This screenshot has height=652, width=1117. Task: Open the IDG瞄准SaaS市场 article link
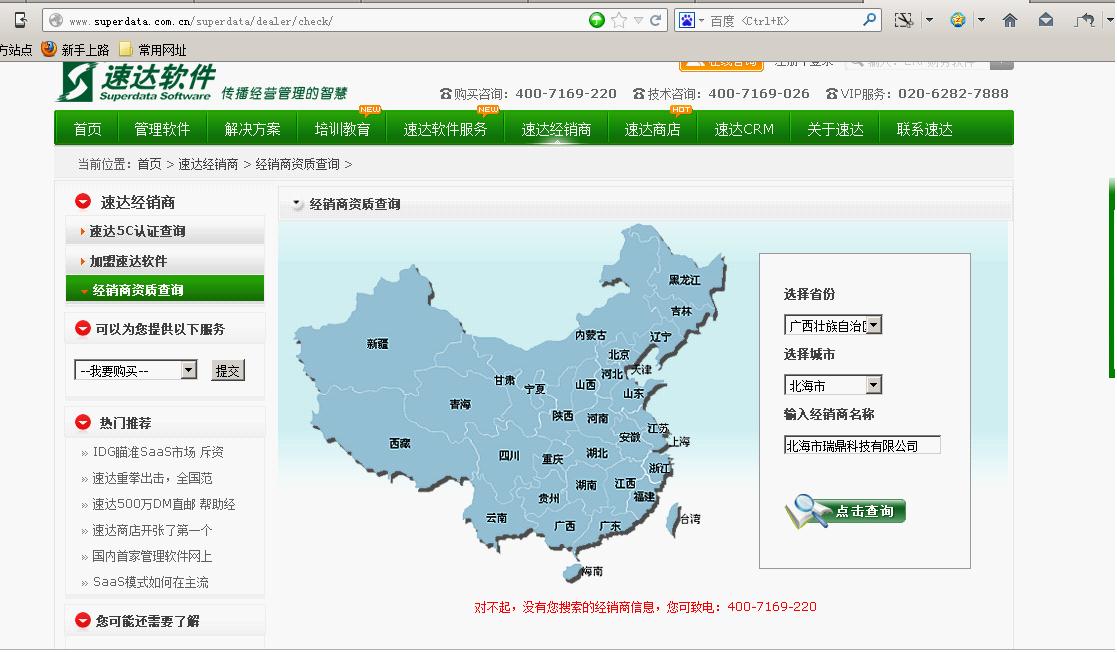click(158, 452)
